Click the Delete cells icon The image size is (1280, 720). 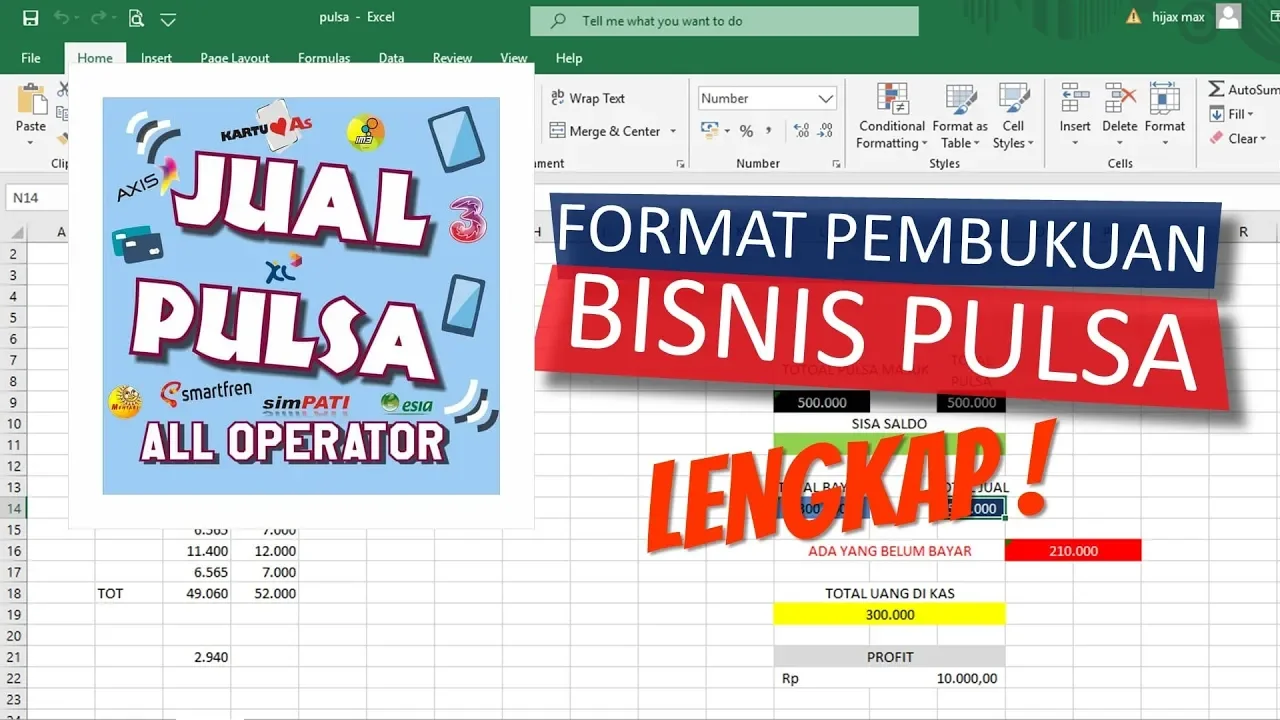(x=1120, y=99)
